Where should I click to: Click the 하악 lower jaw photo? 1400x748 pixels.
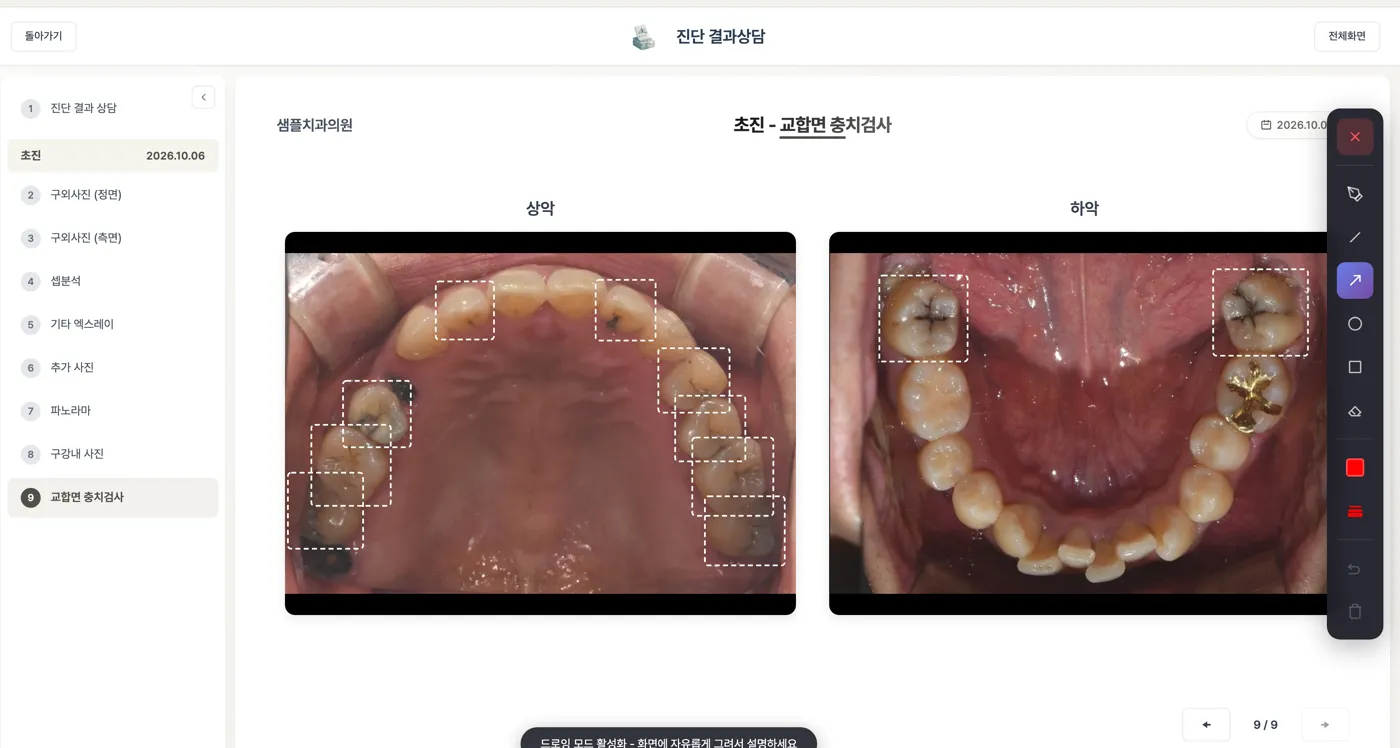1078,423
